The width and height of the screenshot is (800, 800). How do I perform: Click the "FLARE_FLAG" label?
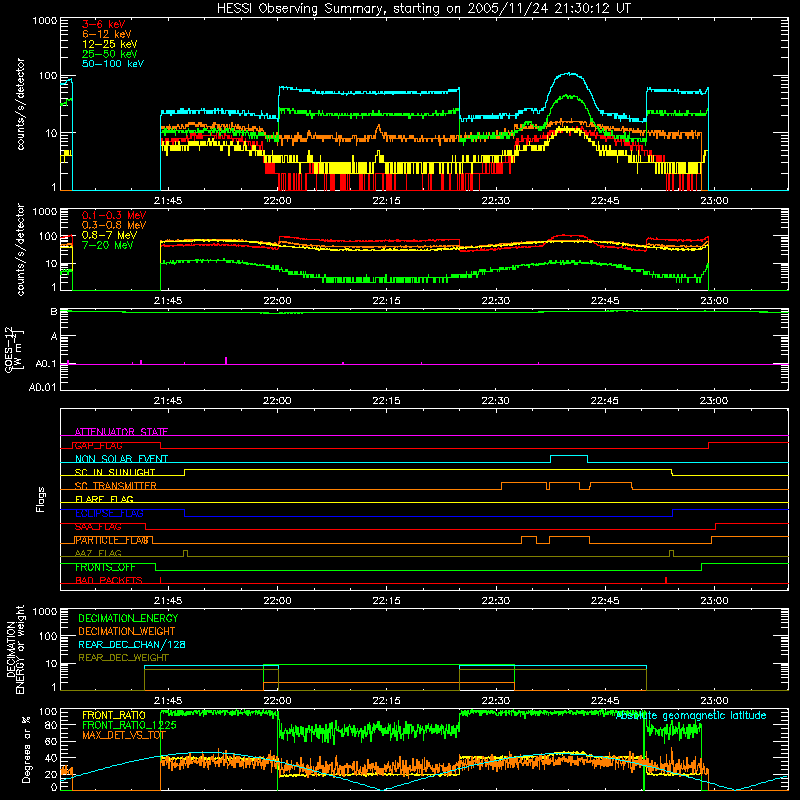(104, 499)
